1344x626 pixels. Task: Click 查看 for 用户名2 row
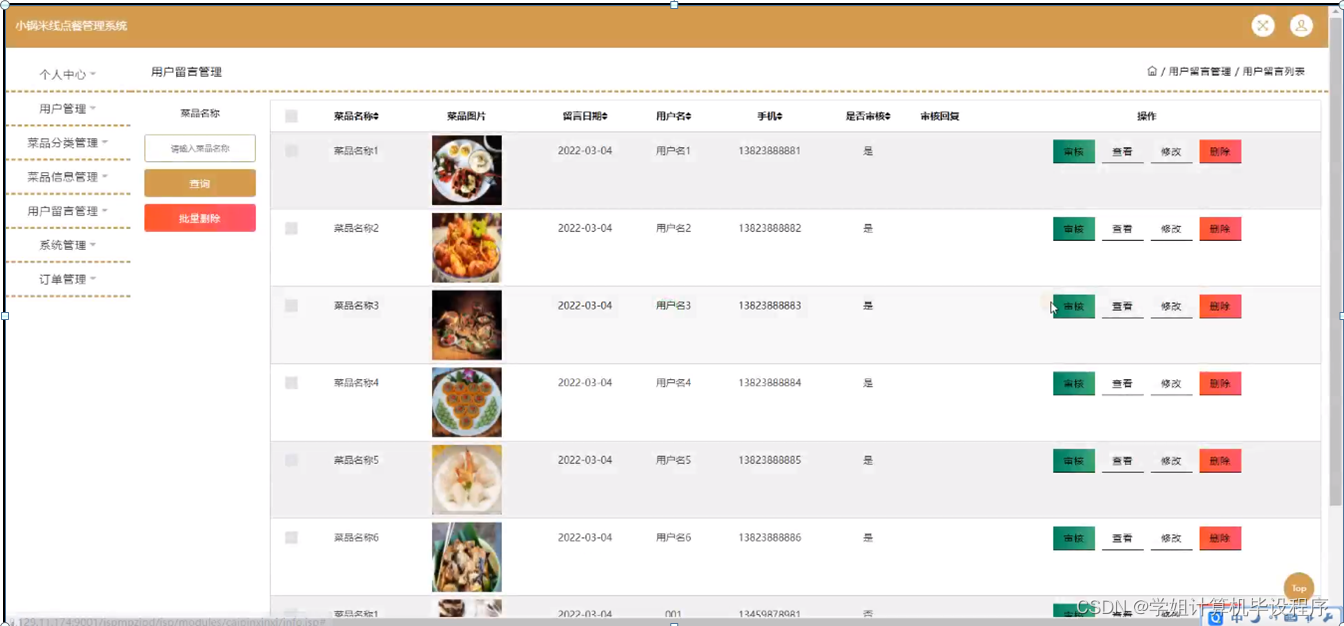click(x=1122, y=229)
